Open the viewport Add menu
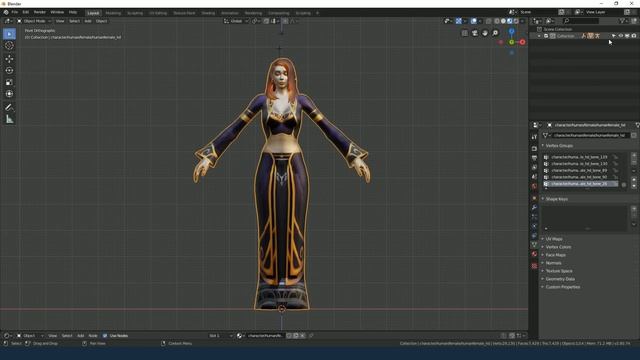The width and height of the screenshot is (640, 360). coord(88,21)
